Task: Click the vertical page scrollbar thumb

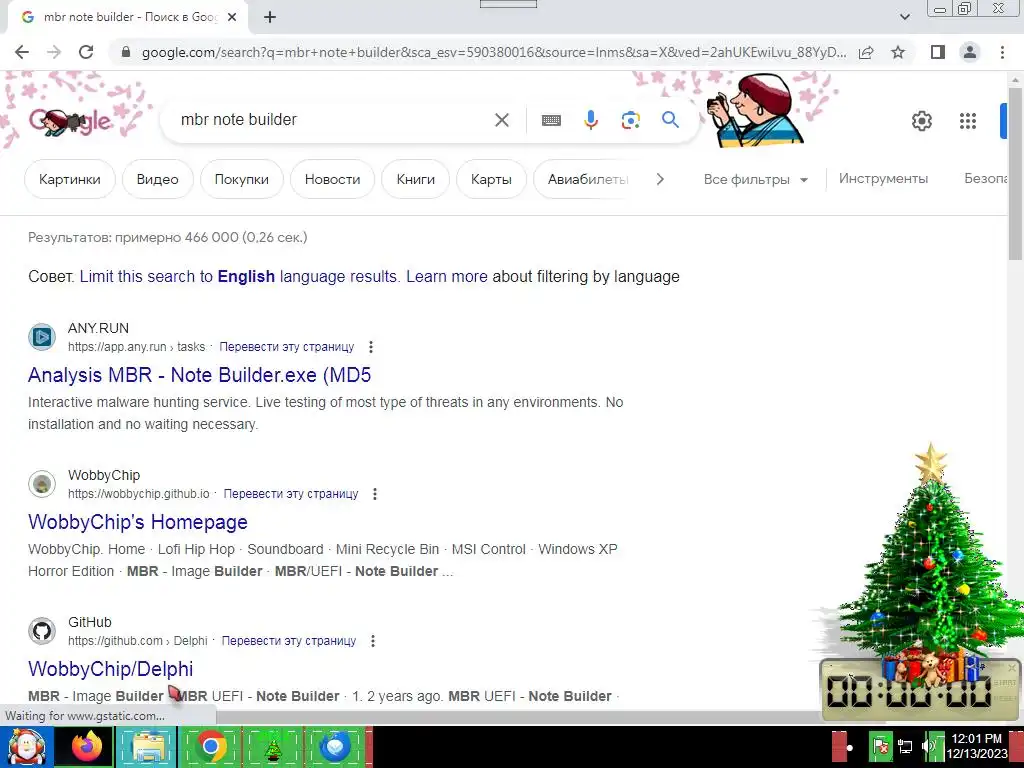Action: [1015, 173]
